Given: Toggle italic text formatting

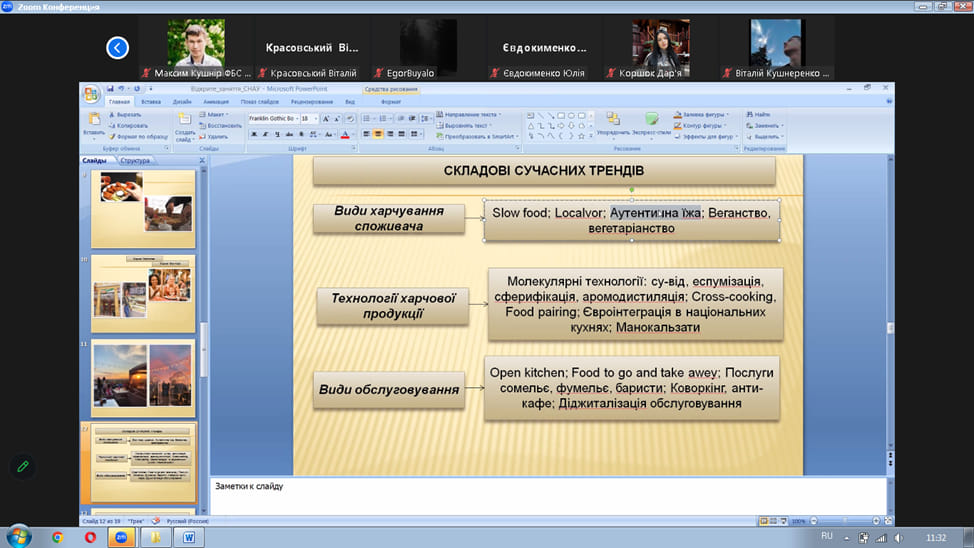Looking at the screenshot, I should click(266, 134).
